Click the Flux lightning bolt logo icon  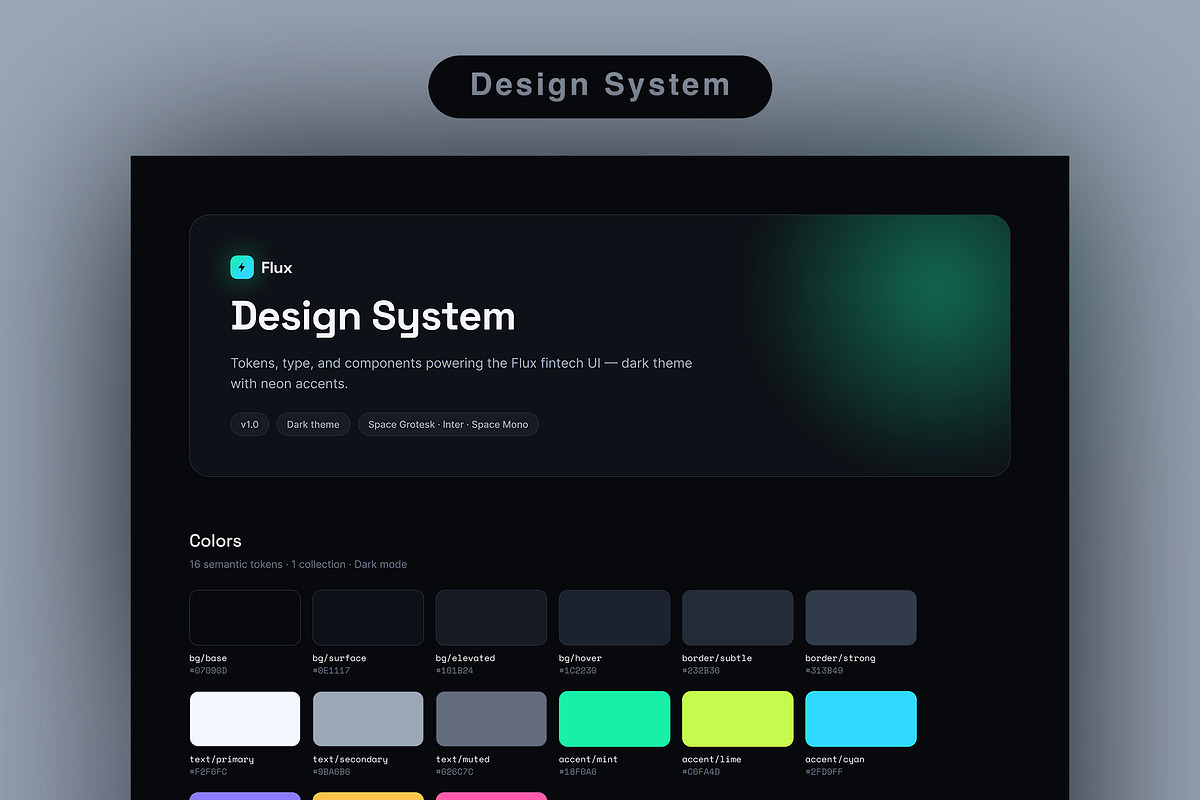[x=242, y=267]
